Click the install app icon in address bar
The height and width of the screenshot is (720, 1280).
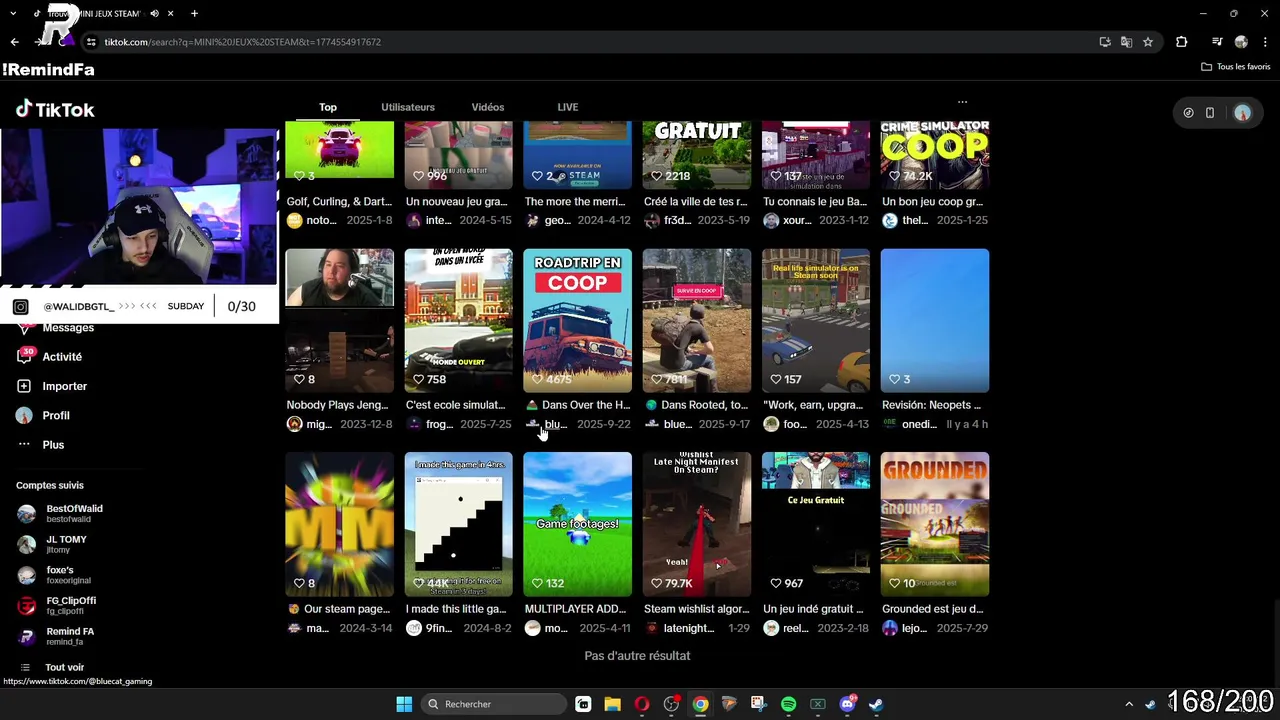[1105, 42]
